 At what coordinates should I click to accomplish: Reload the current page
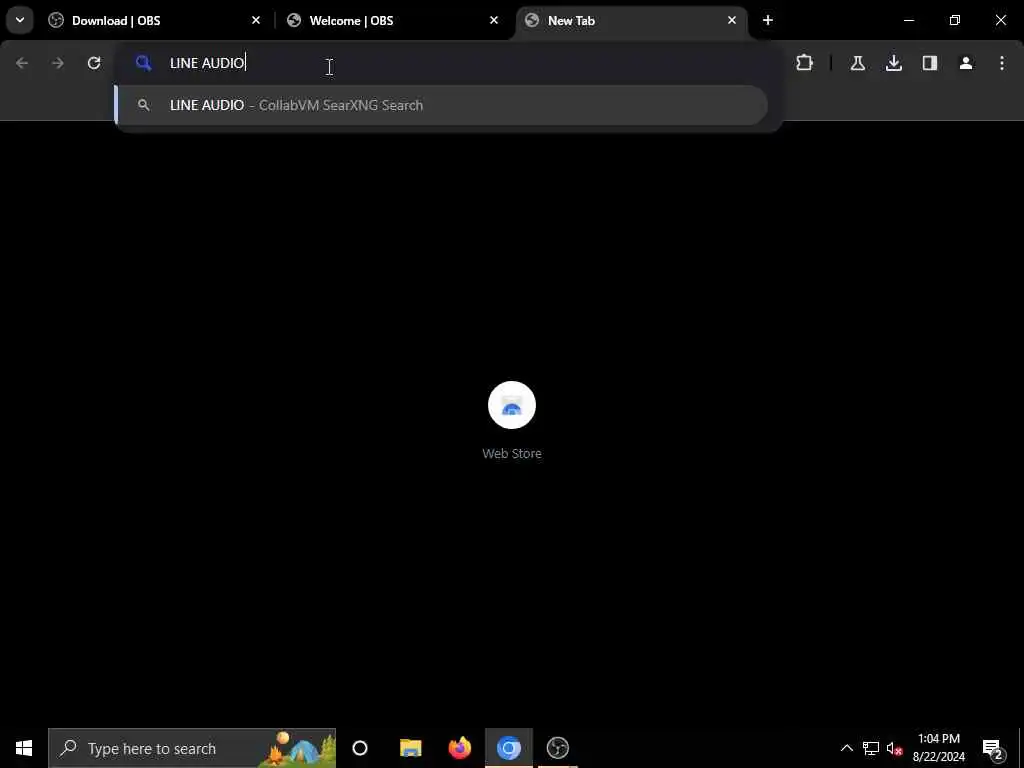coord(94,63)
